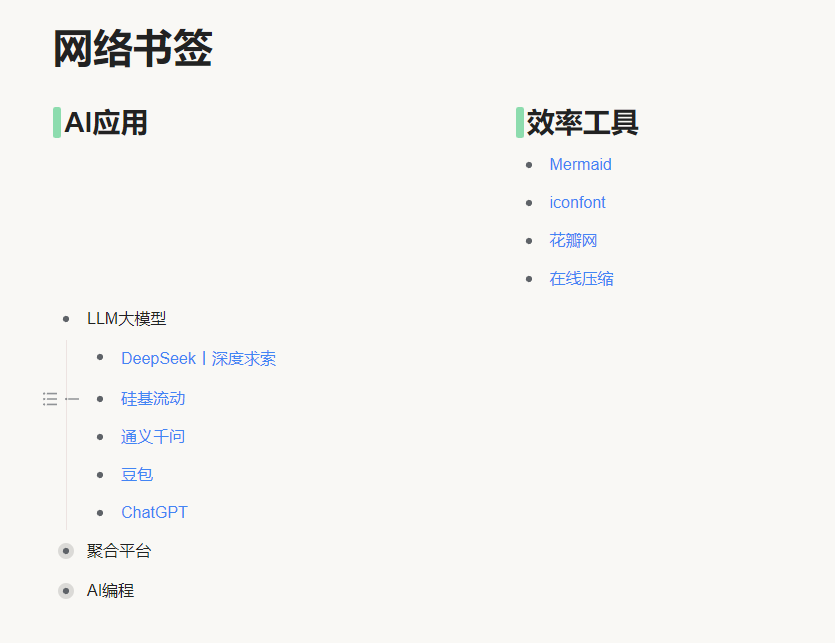
Task: Click the bullet before 在线压缩
Action: click(529, 279)
